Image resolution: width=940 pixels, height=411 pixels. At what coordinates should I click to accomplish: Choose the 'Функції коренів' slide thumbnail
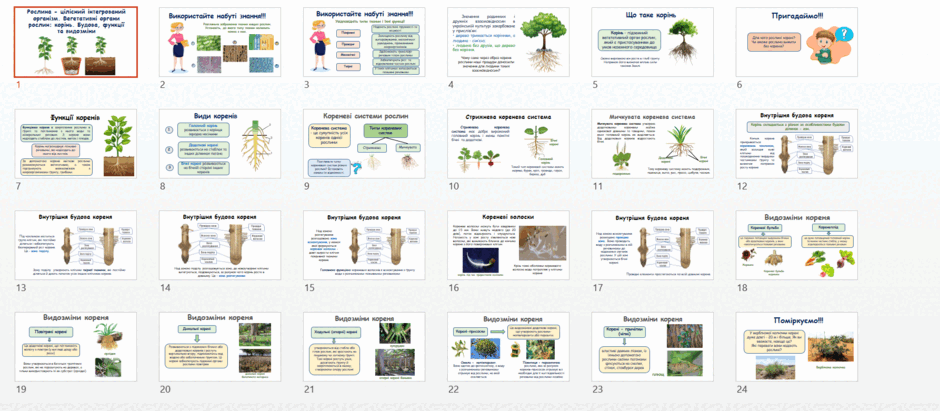[x=76, y=144]
